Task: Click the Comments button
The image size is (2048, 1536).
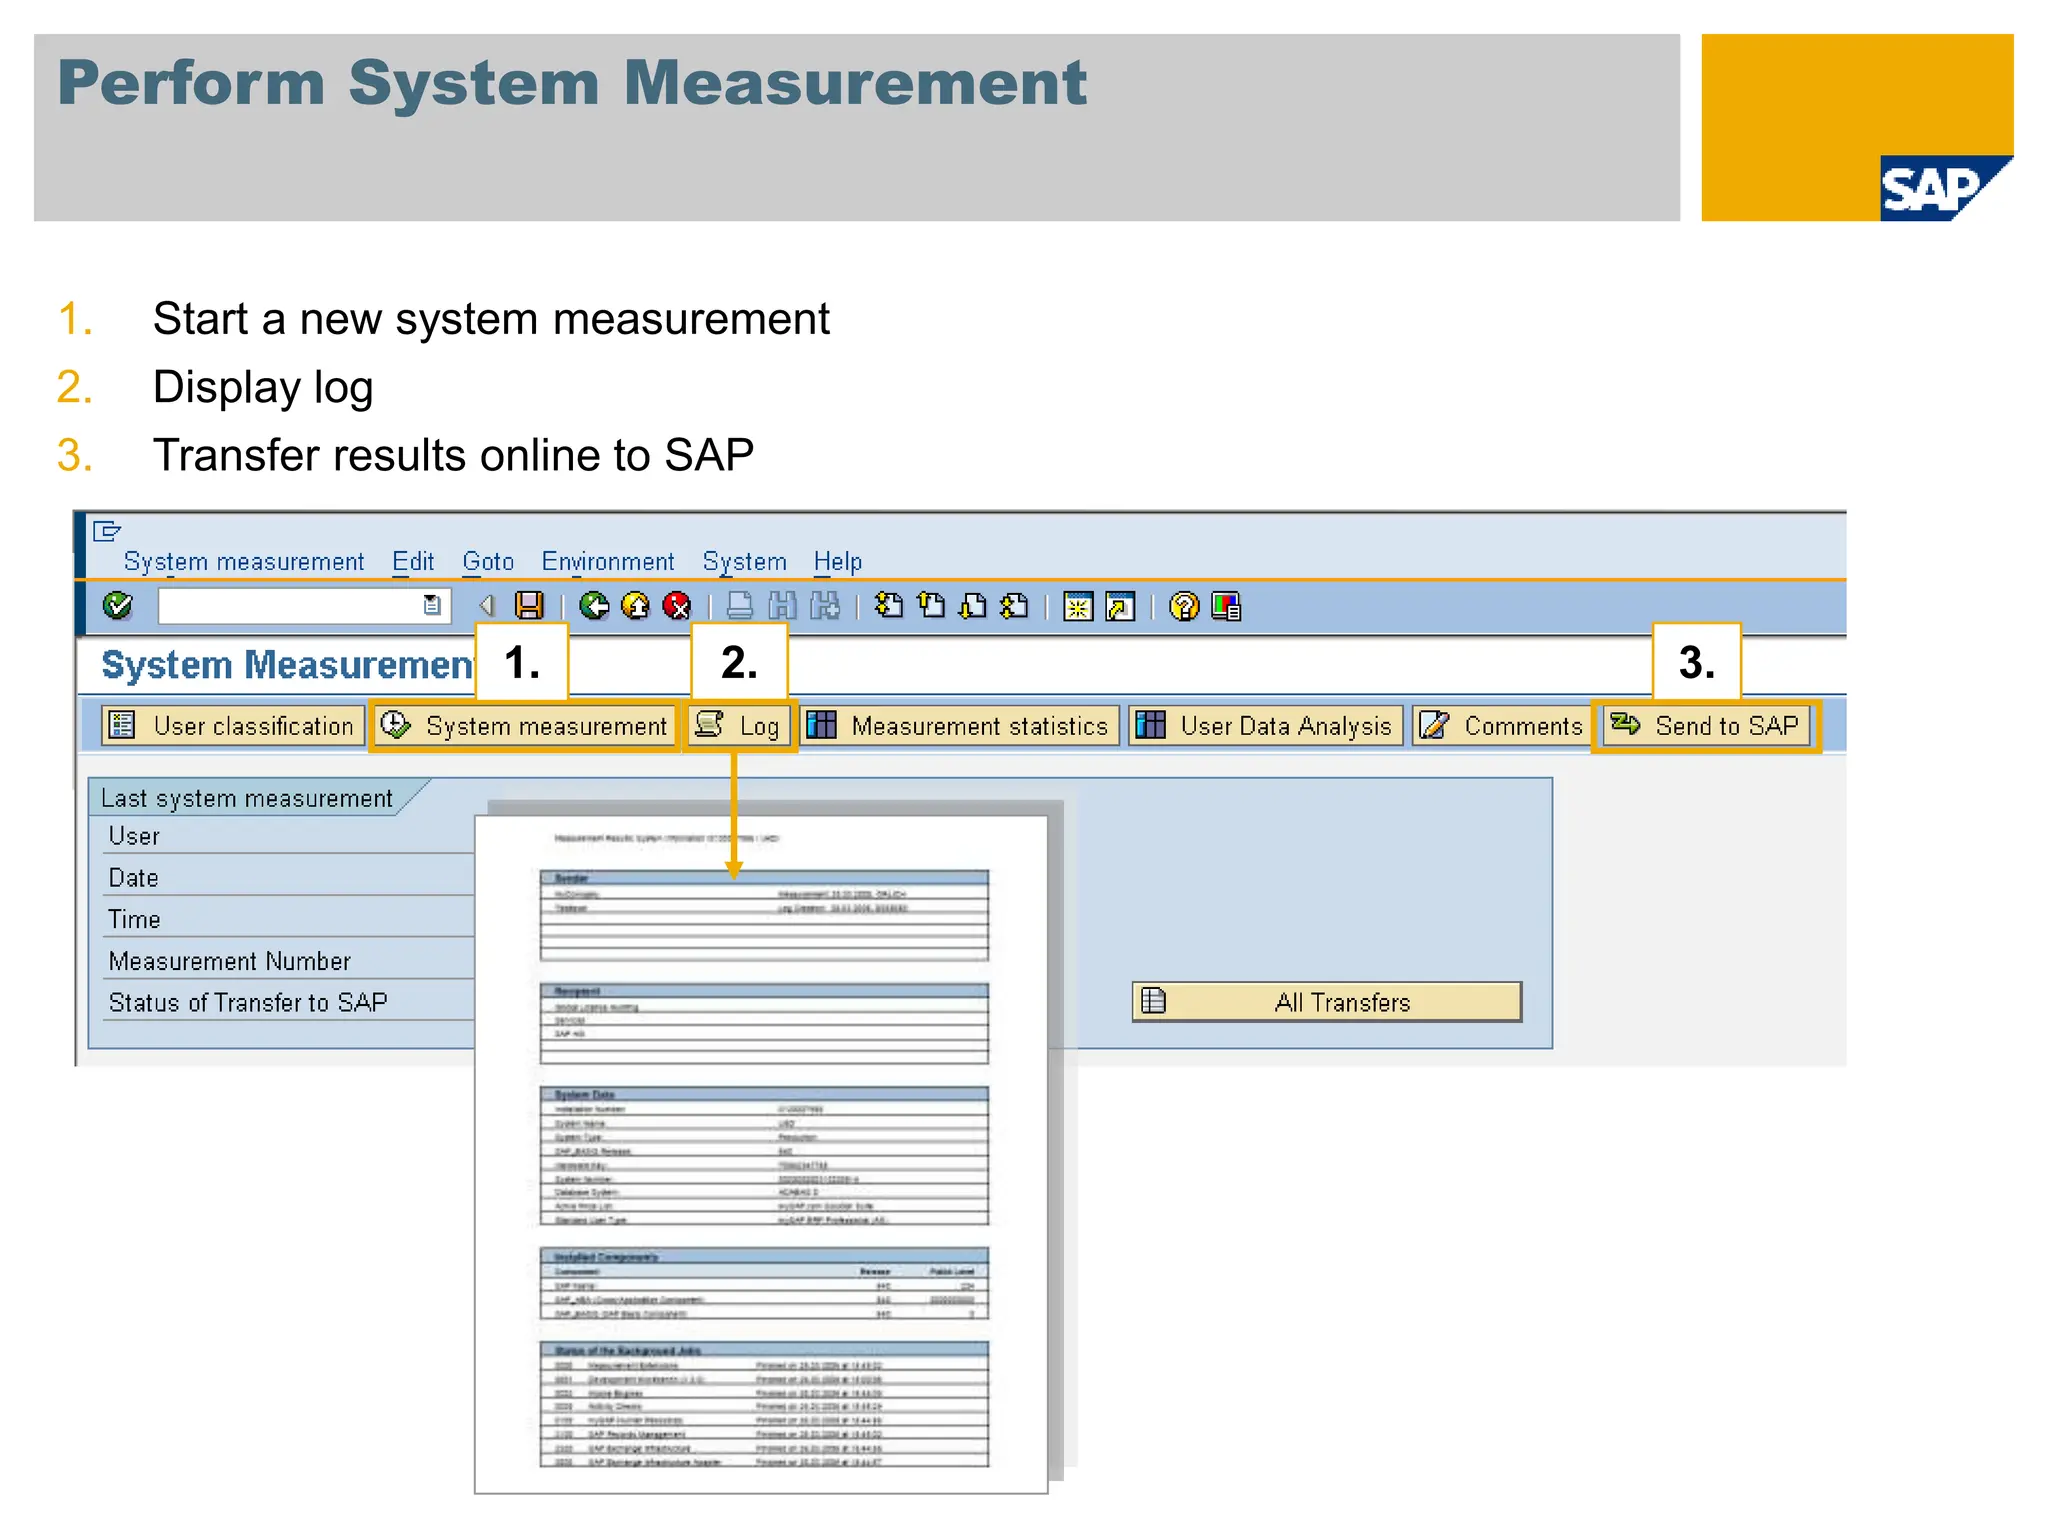Action: [1502, 725]
